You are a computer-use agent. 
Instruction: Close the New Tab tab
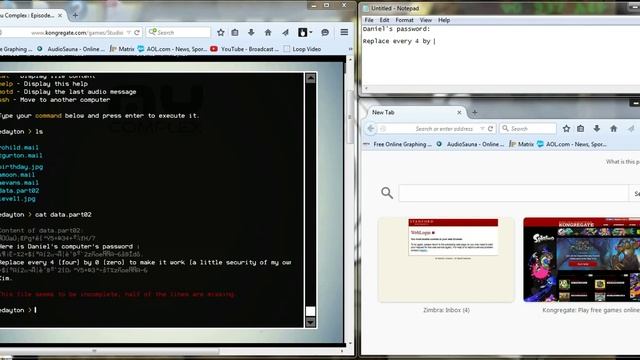coord(459,112)
